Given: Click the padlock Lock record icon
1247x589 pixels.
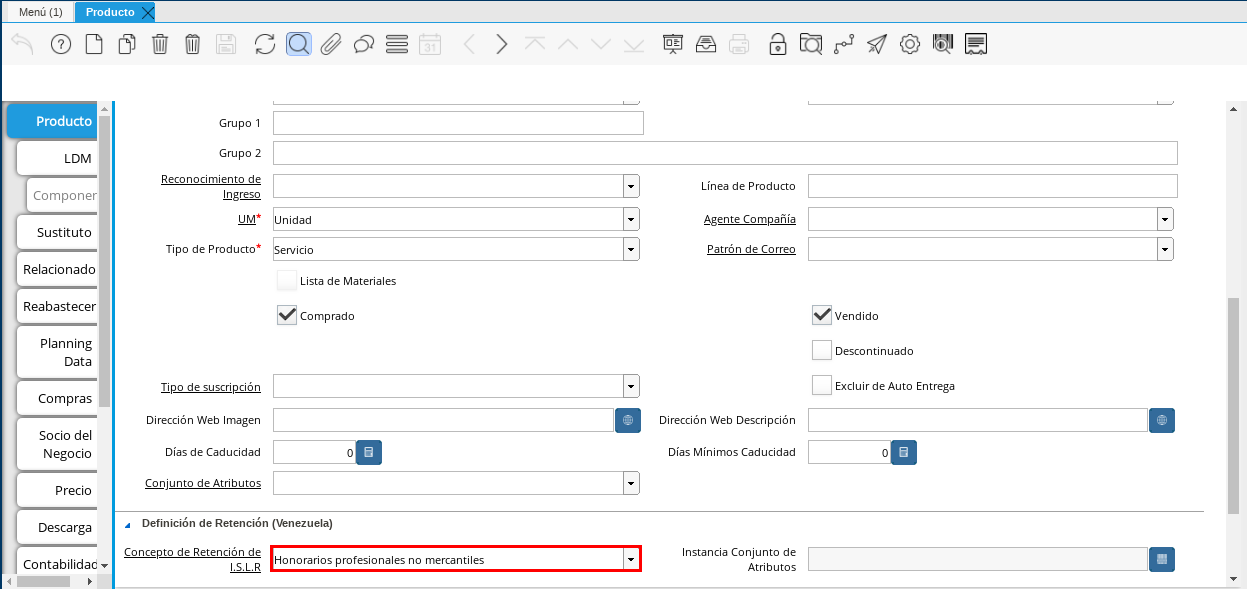Looking at the screenshot, I should point(777,44).
